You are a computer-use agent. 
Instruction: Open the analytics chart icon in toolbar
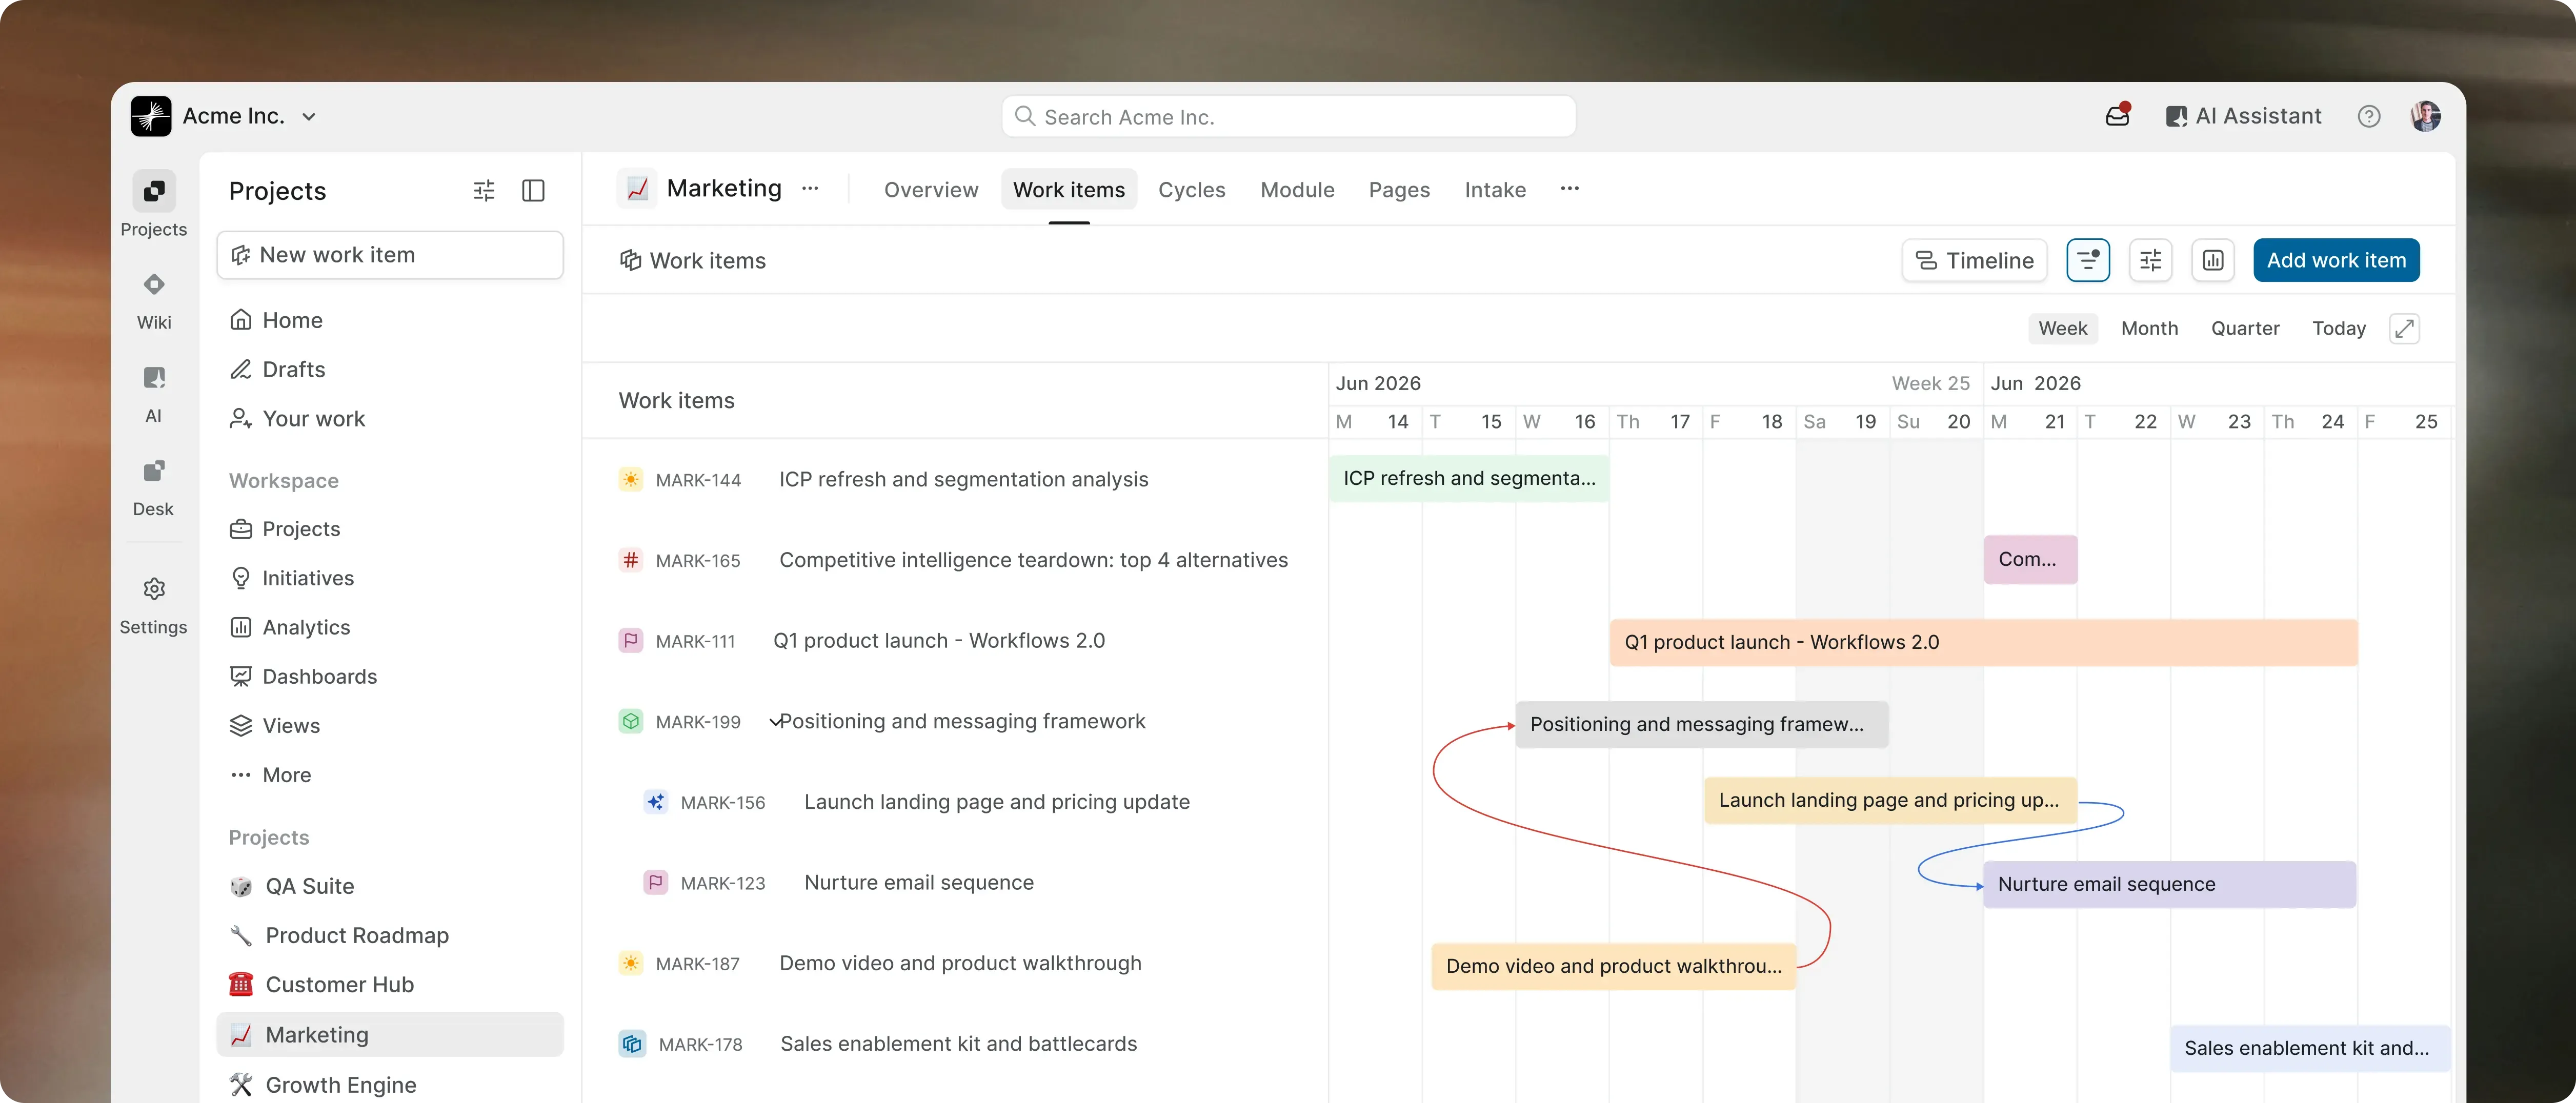(2213, 261)
